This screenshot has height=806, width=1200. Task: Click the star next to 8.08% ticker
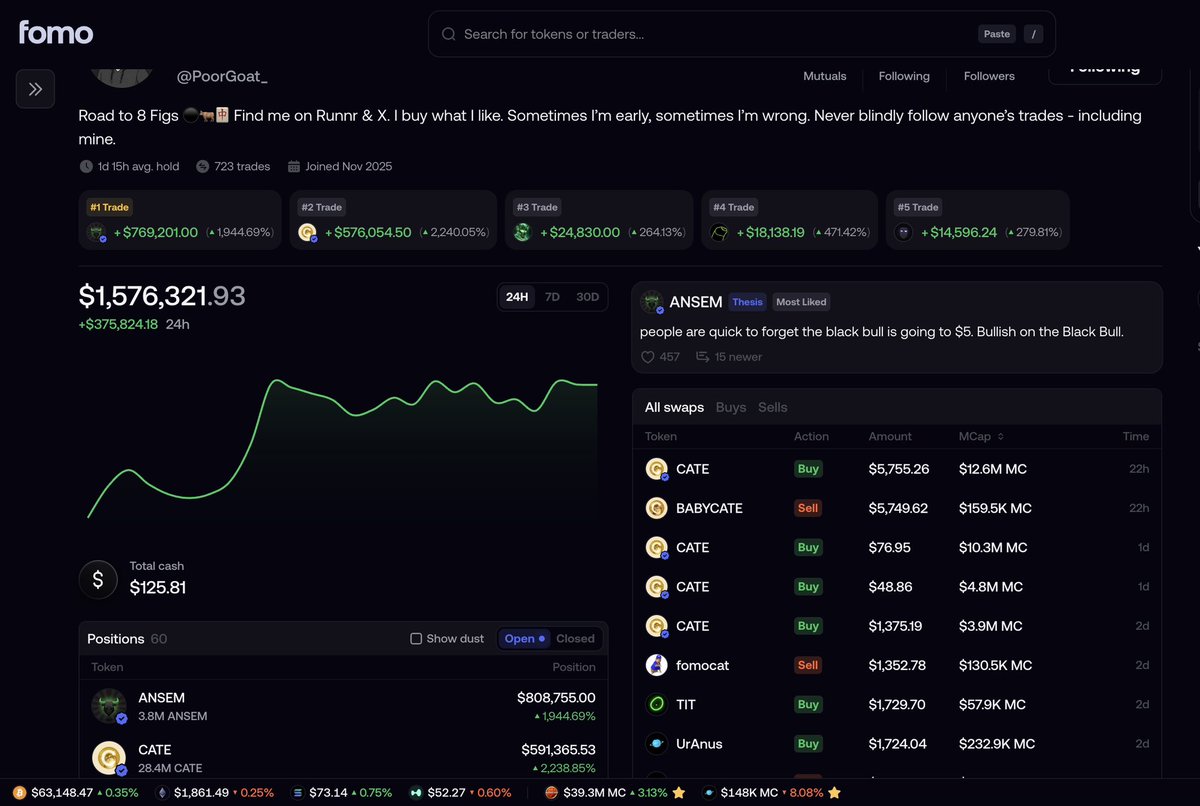click(x=835, y=793)
